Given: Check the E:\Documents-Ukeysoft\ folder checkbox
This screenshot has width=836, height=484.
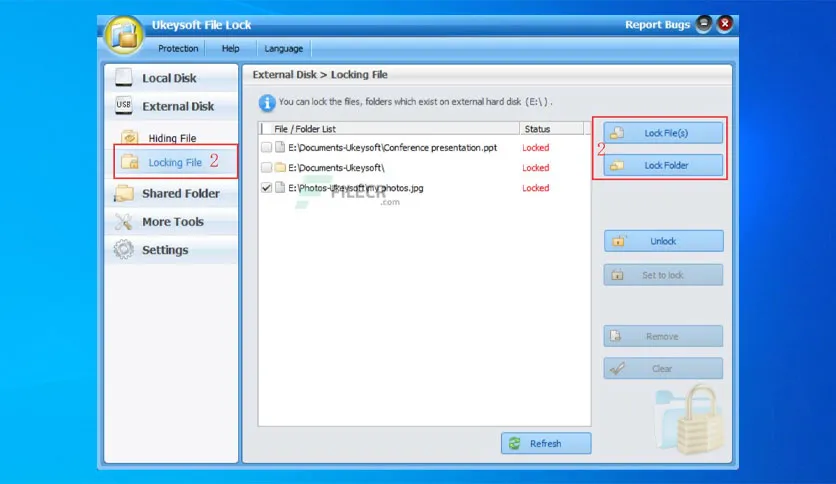Looking at the screenshot, I should point(267,167).
